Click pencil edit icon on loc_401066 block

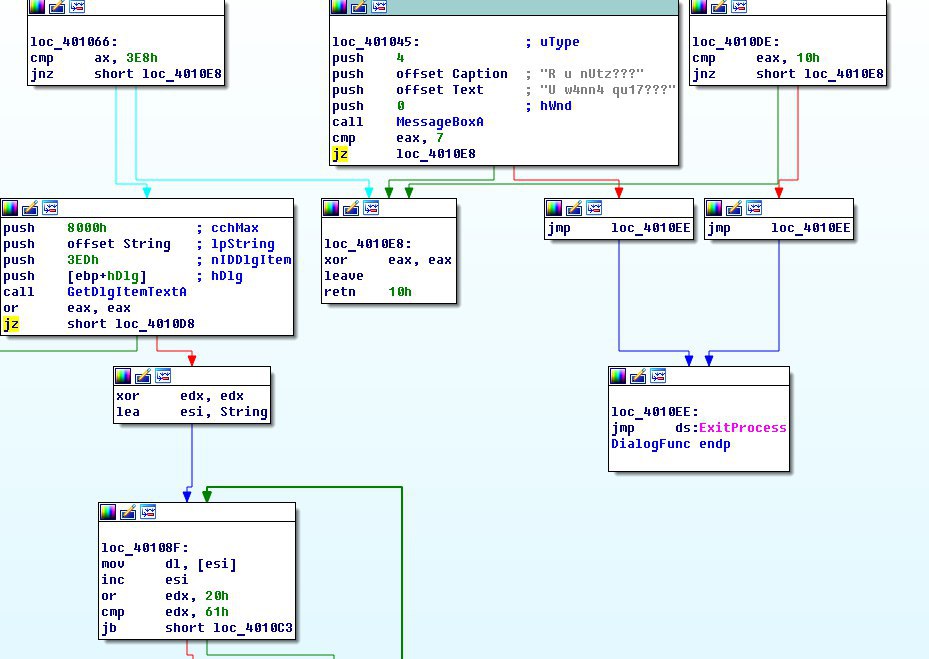tap(57, 7)
